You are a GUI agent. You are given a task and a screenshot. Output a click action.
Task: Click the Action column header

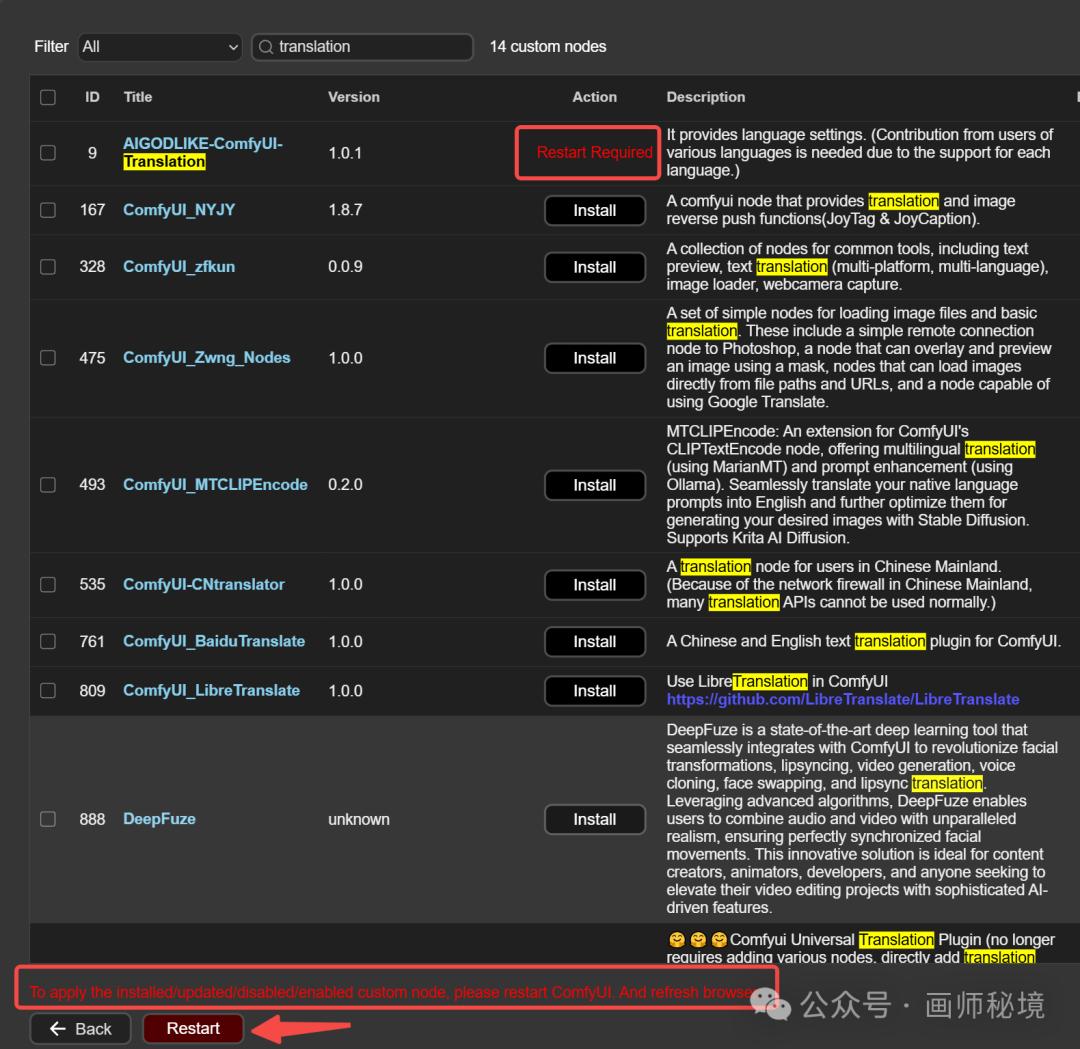click(x=594, y=97)
